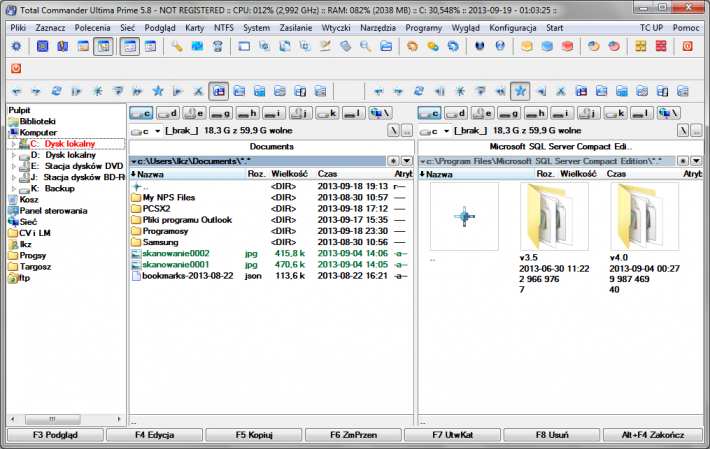The height and width of the screenshot is (449, 710).
Task: Click the left panel X icon
Action: (198, 91)
